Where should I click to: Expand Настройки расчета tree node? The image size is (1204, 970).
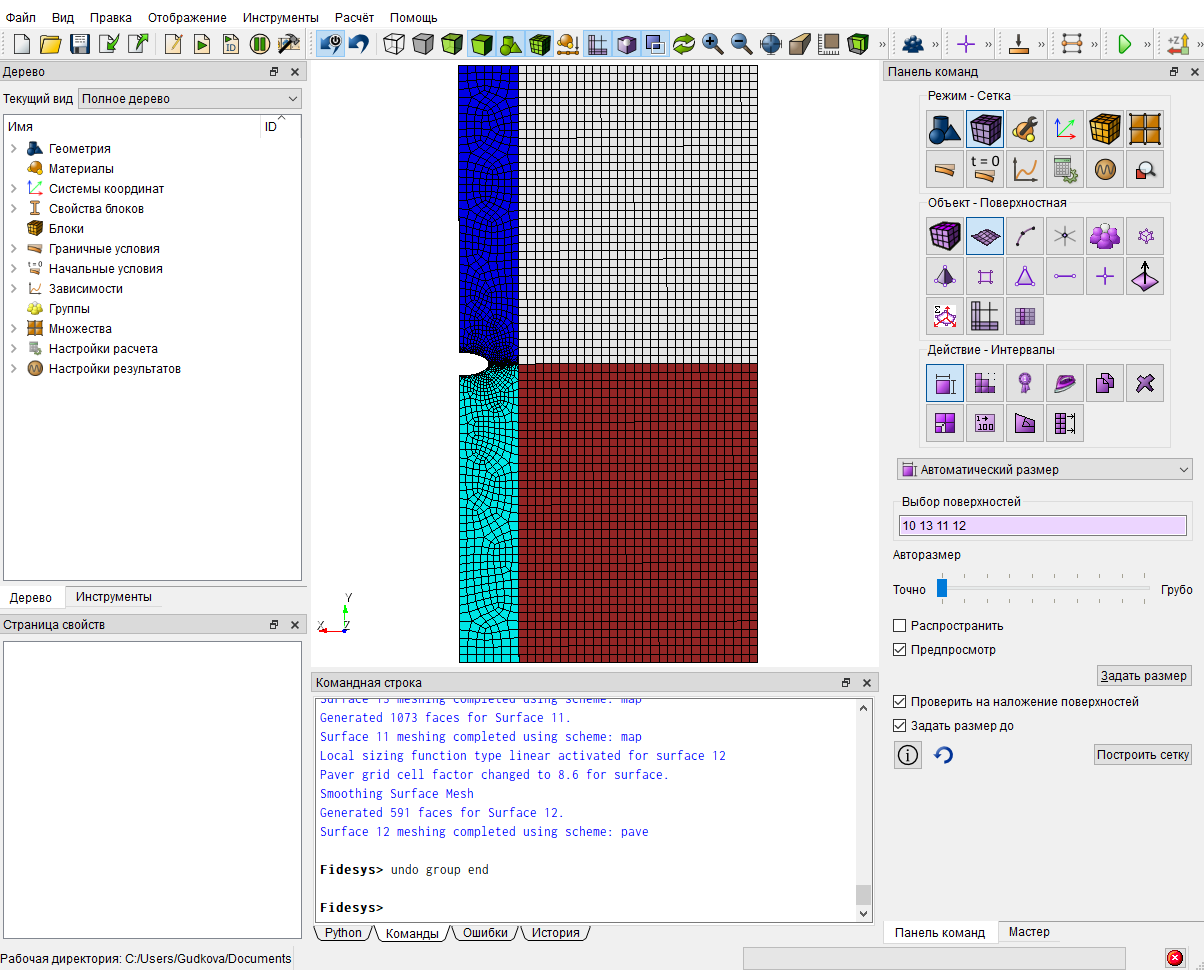[x=14, y=349]
